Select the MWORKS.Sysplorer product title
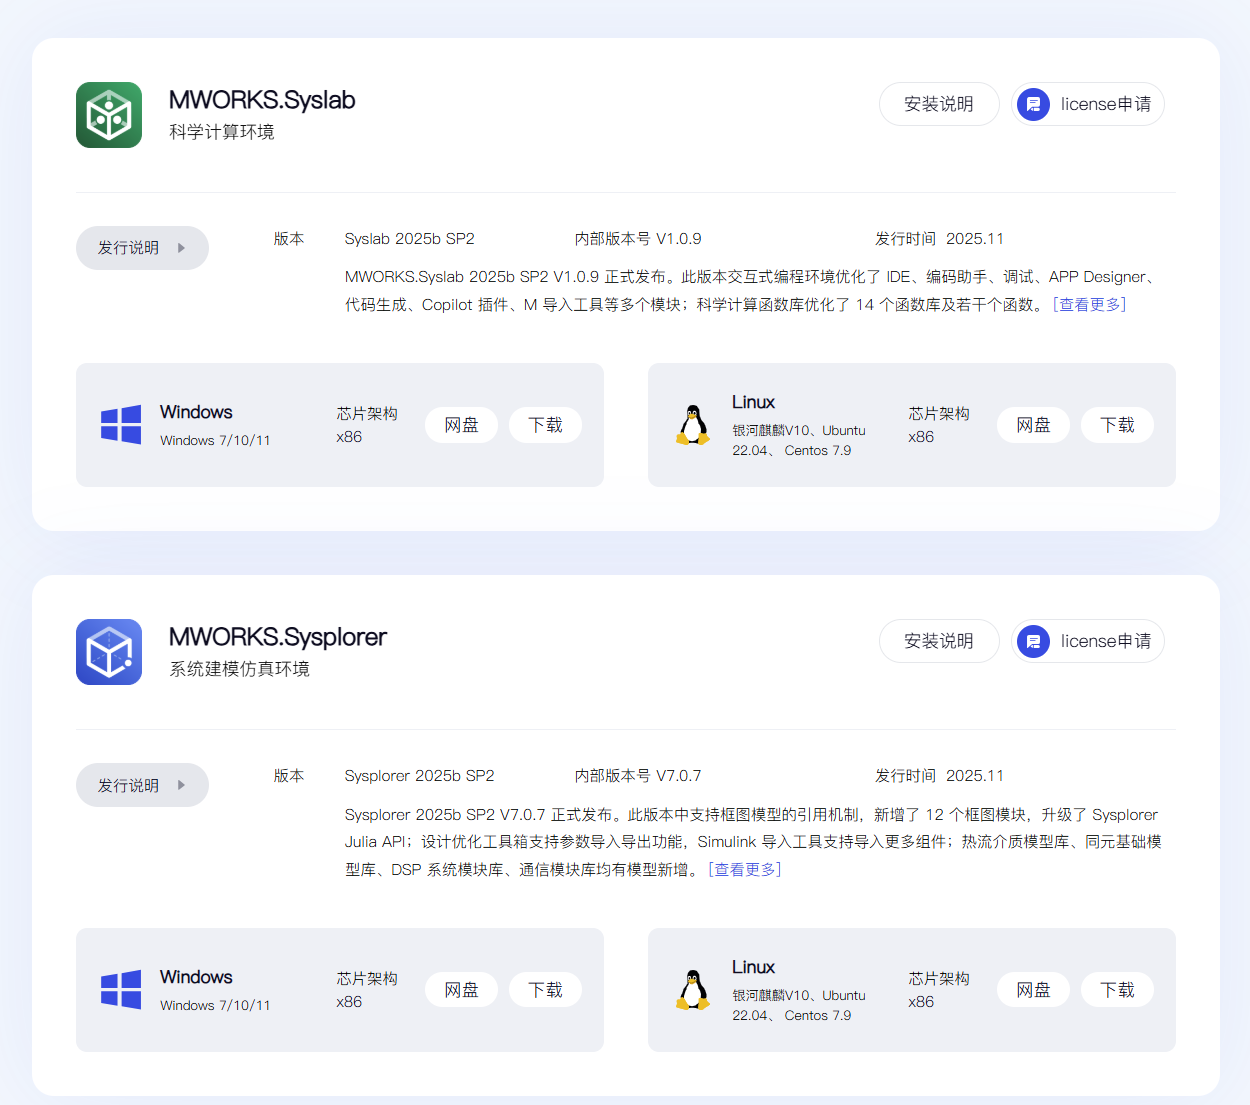The image size is (1250, 1105). (277, 637)
